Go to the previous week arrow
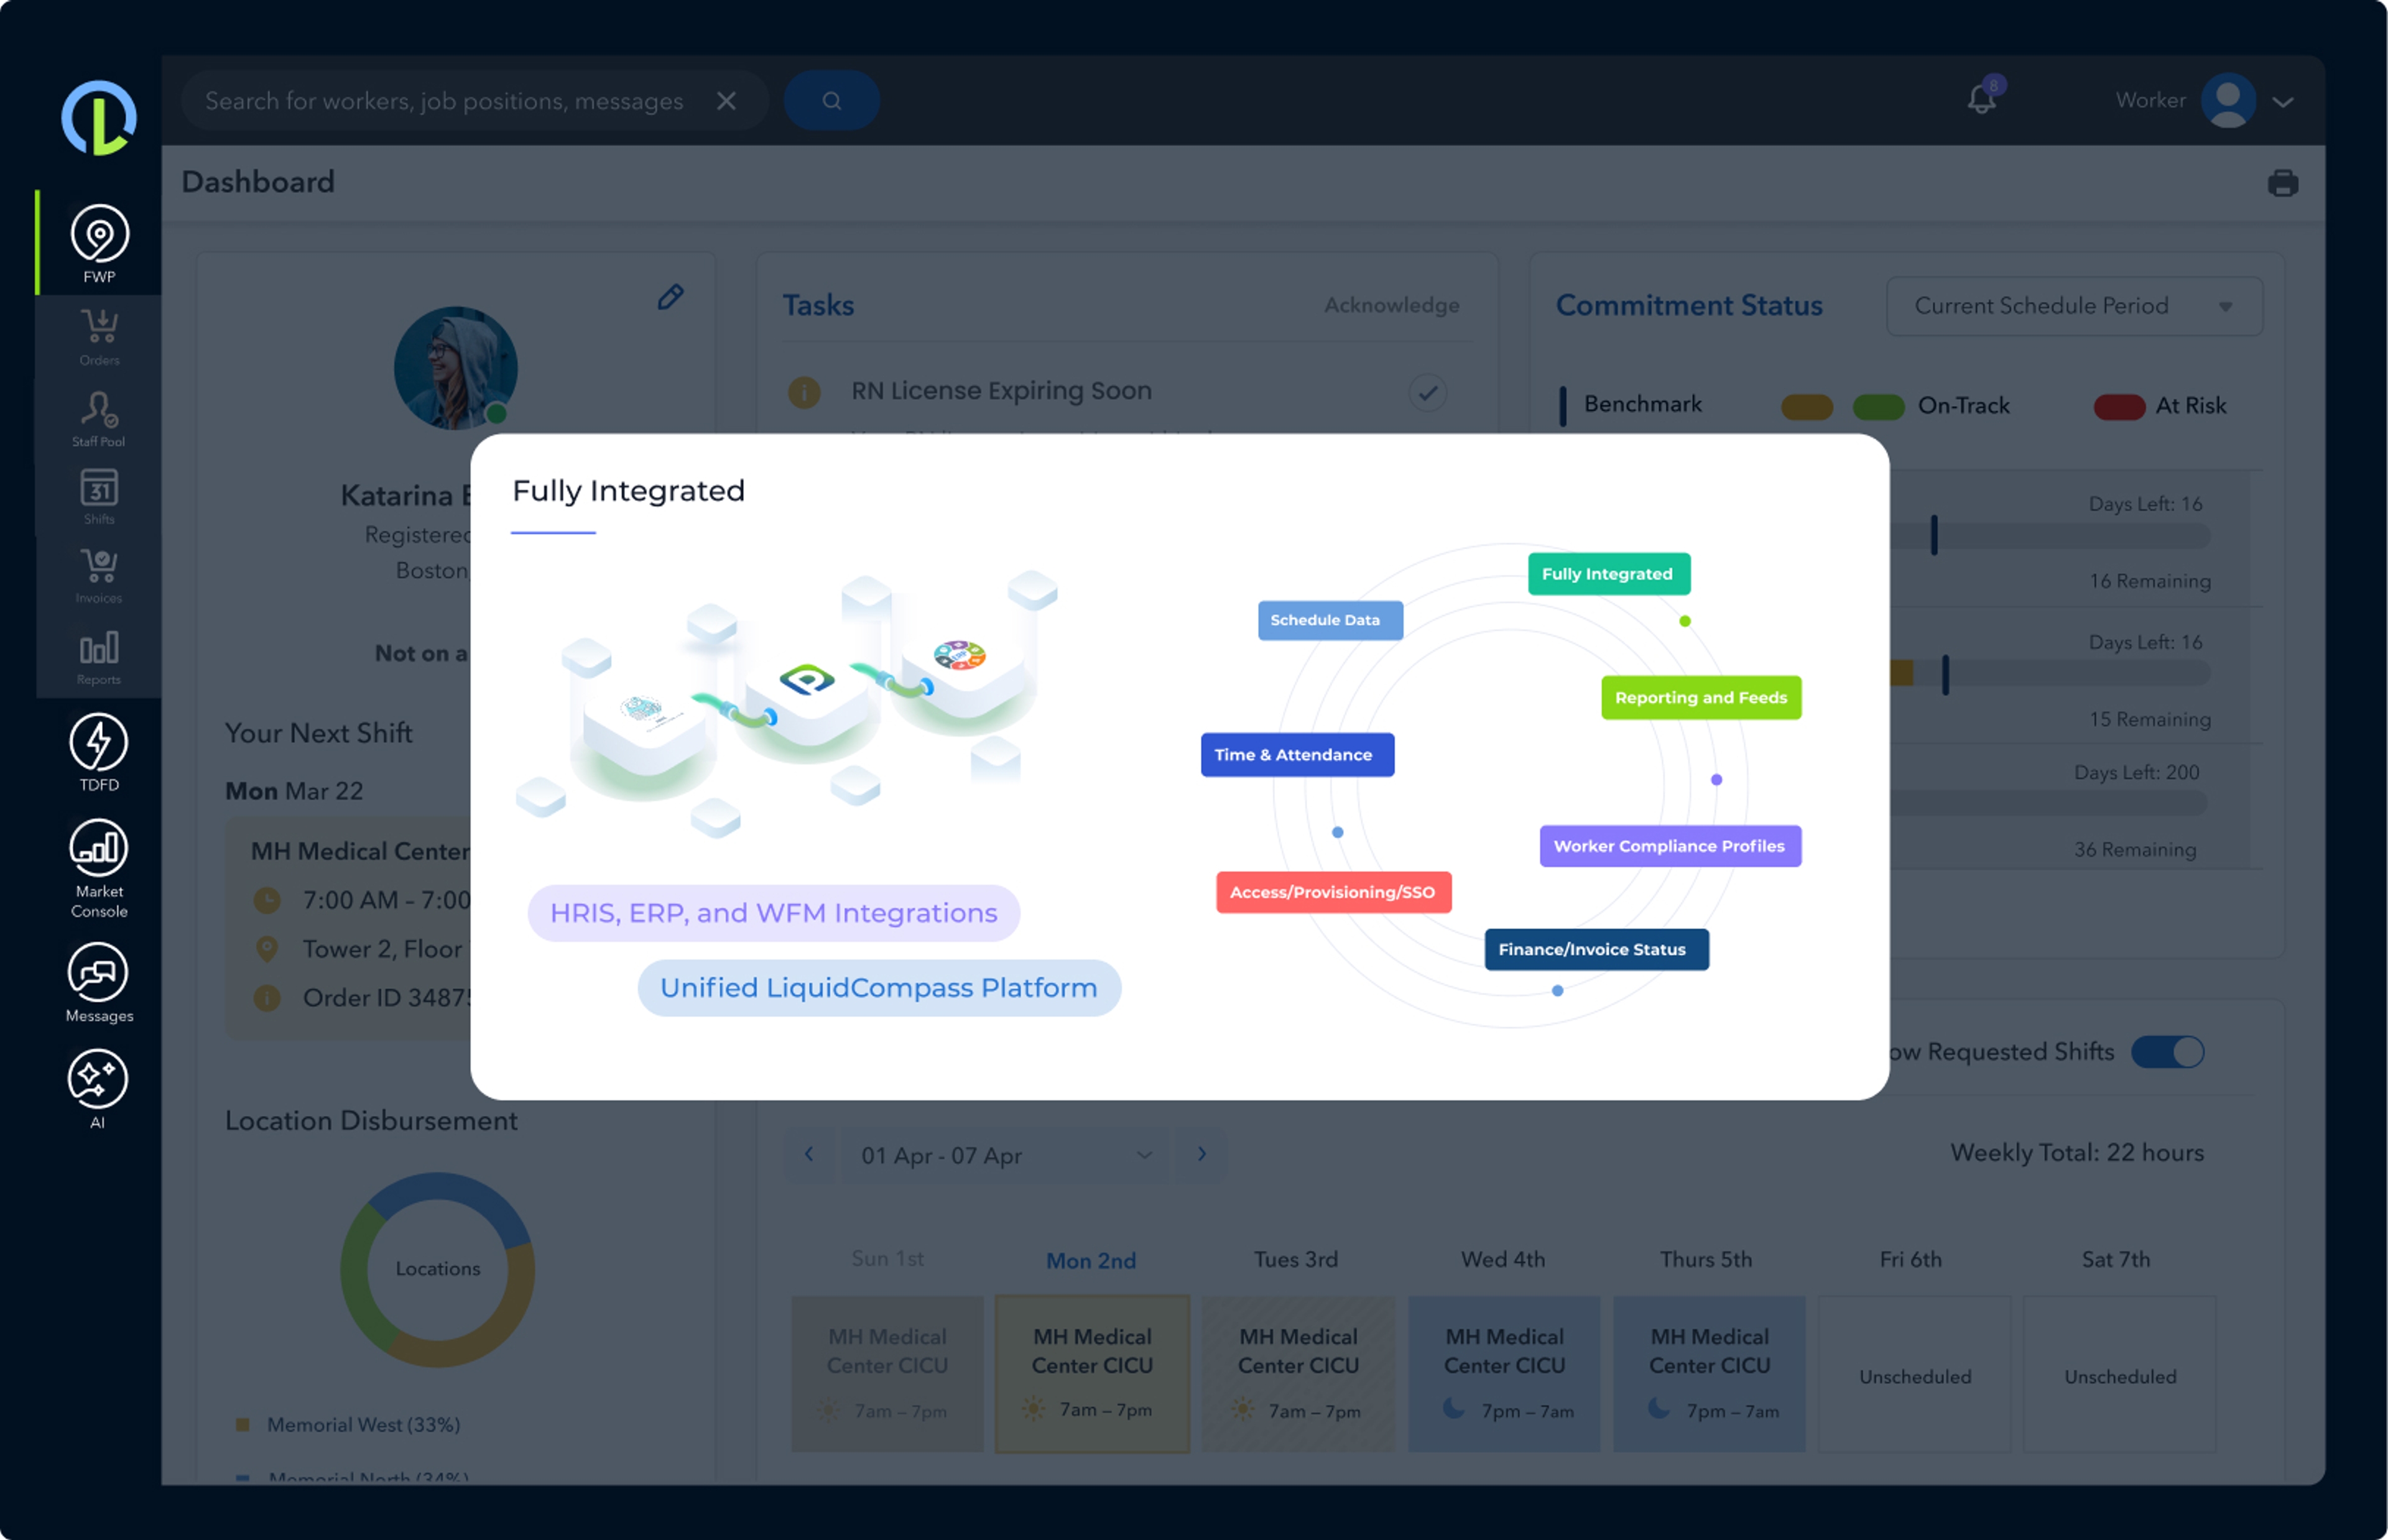The height and width of the screenshot is (1540, 2388). coord(809,1155)
